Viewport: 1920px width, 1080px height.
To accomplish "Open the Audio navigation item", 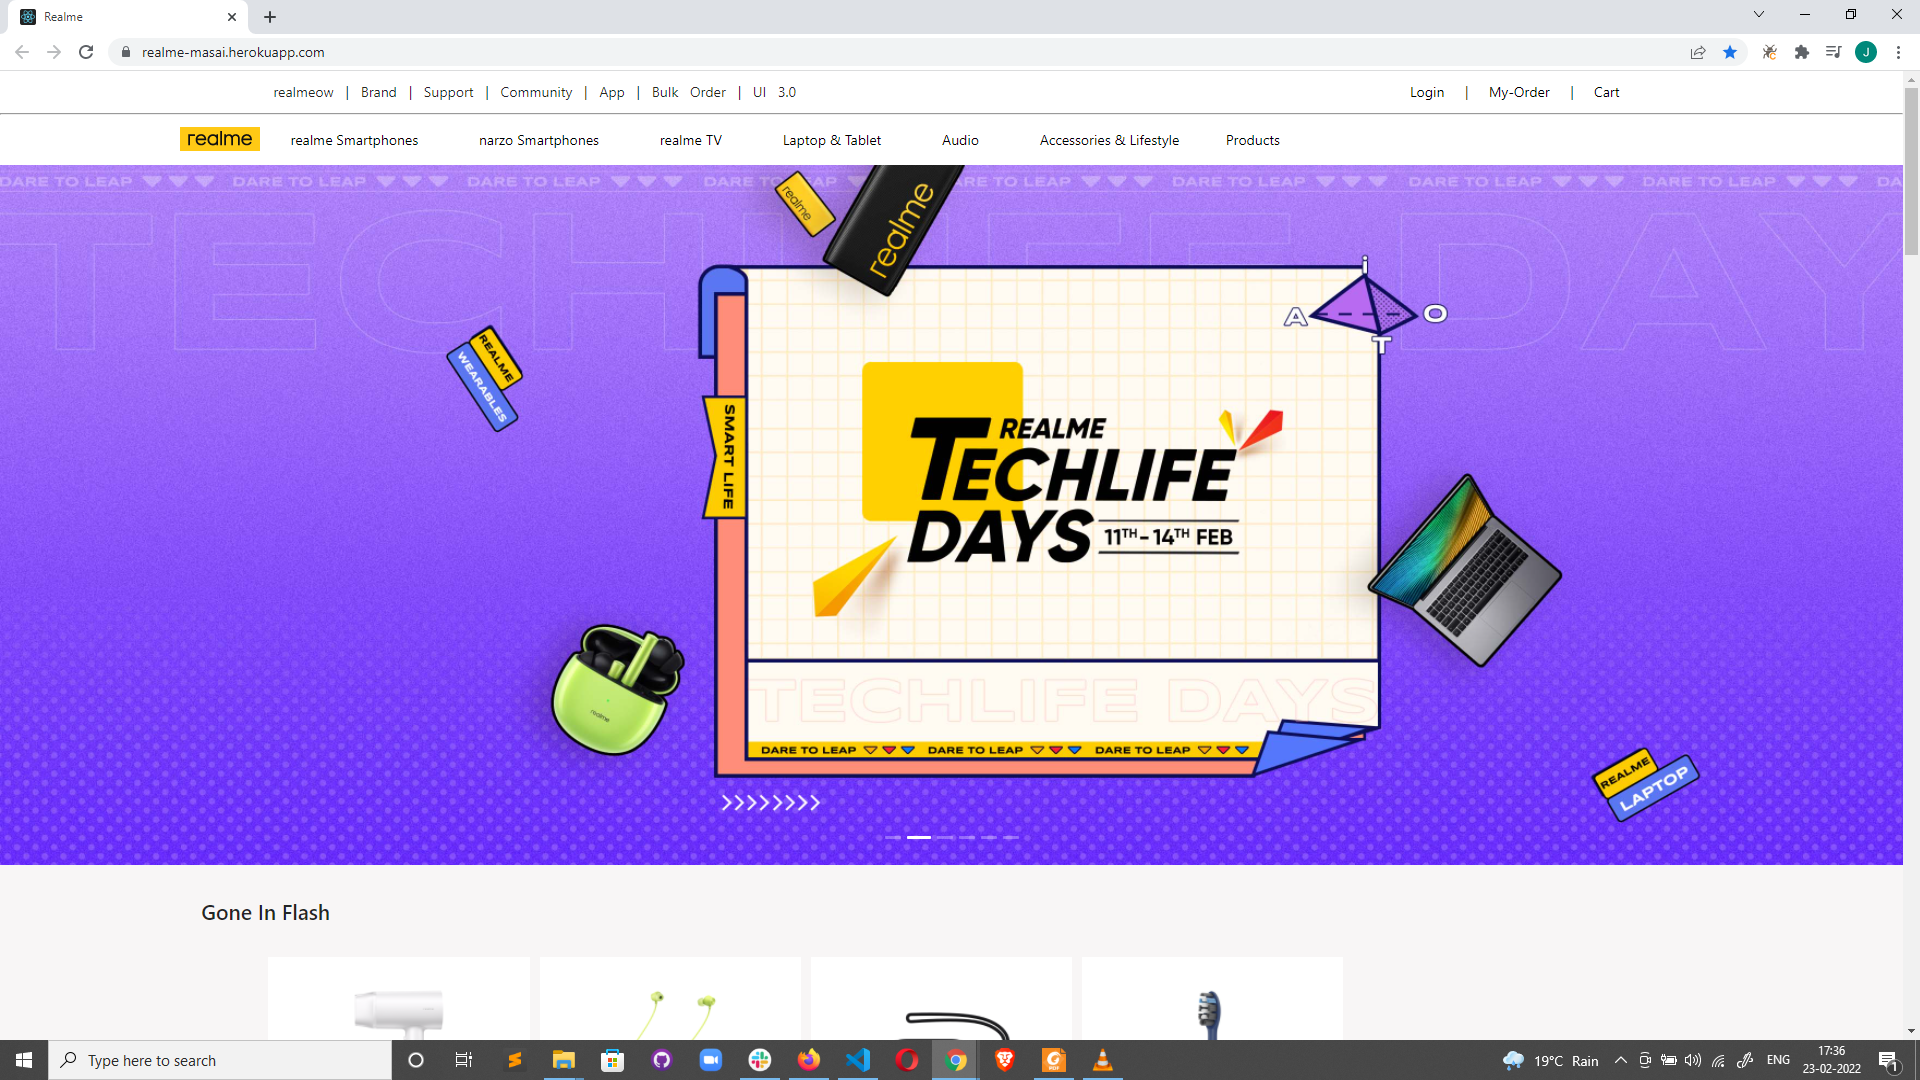I will [960, 140].
